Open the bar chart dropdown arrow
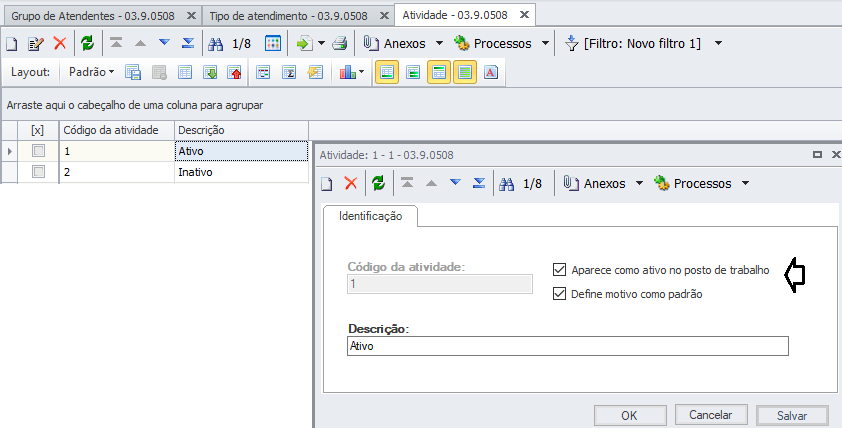The image size is (842, 428). point(361,72)
